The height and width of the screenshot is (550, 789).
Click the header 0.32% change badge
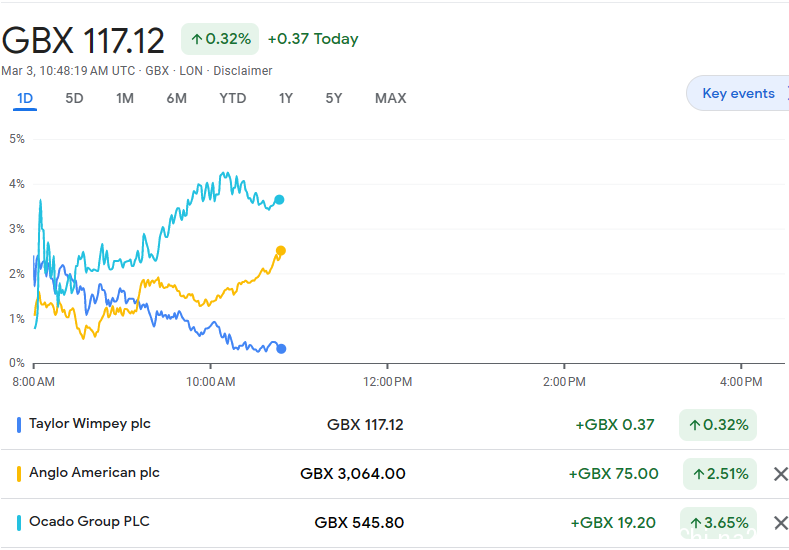(x=220, y=39)
